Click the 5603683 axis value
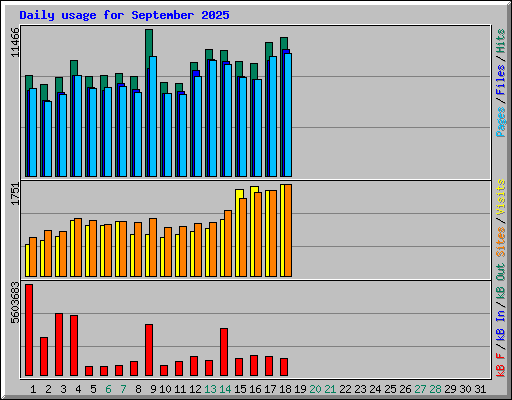The width and height of the screenshot is (512, 400). (x=15, y=302)
